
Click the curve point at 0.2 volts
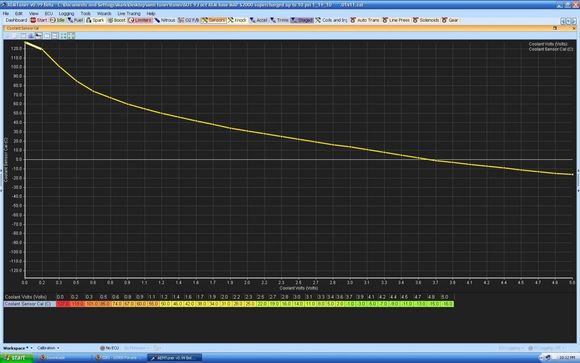42,49
